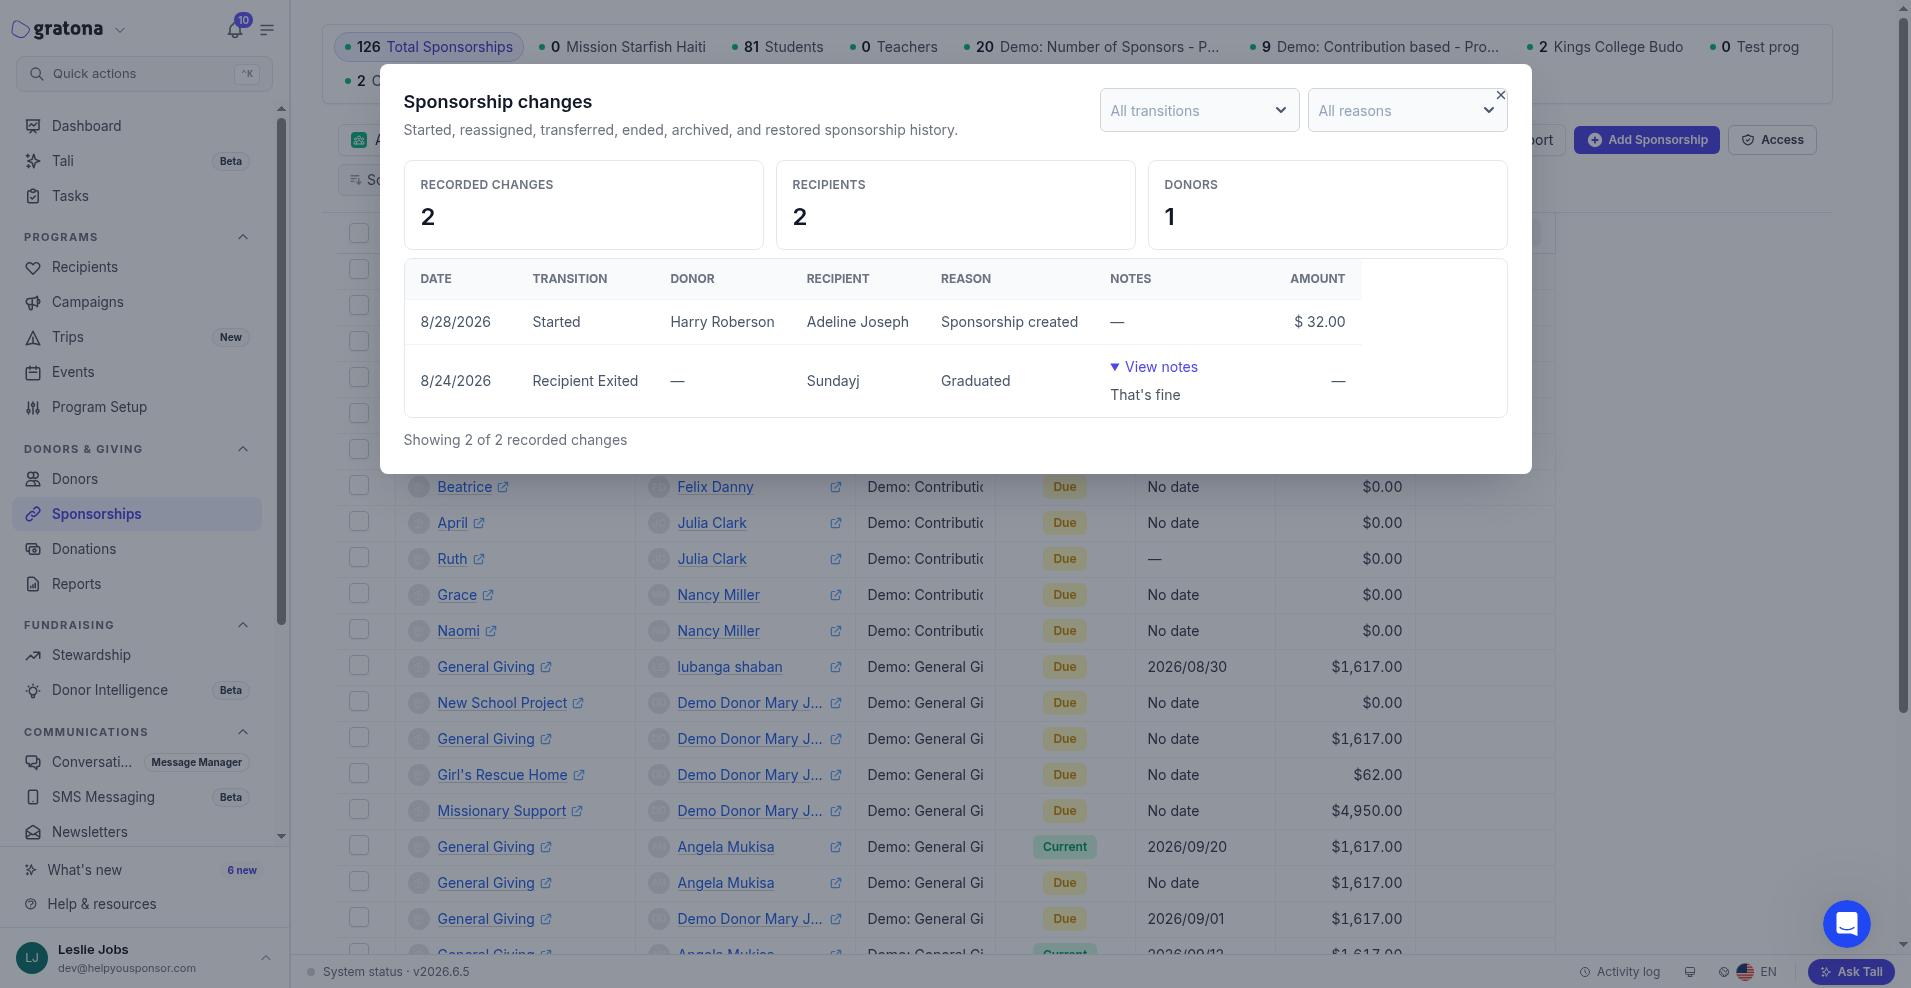Open the All reasons dropdown
This screenshot has width=1911, height=988.
(x=1407, y=110)
